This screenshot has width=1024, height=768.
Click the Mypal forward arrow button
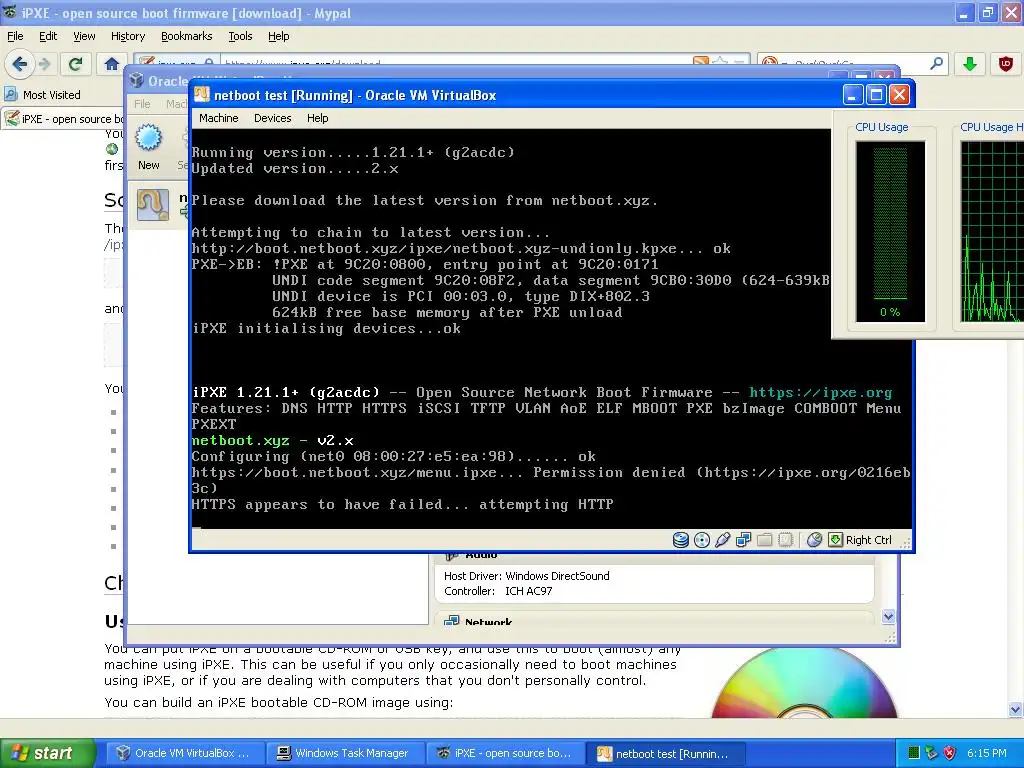(x=44, y=64)
